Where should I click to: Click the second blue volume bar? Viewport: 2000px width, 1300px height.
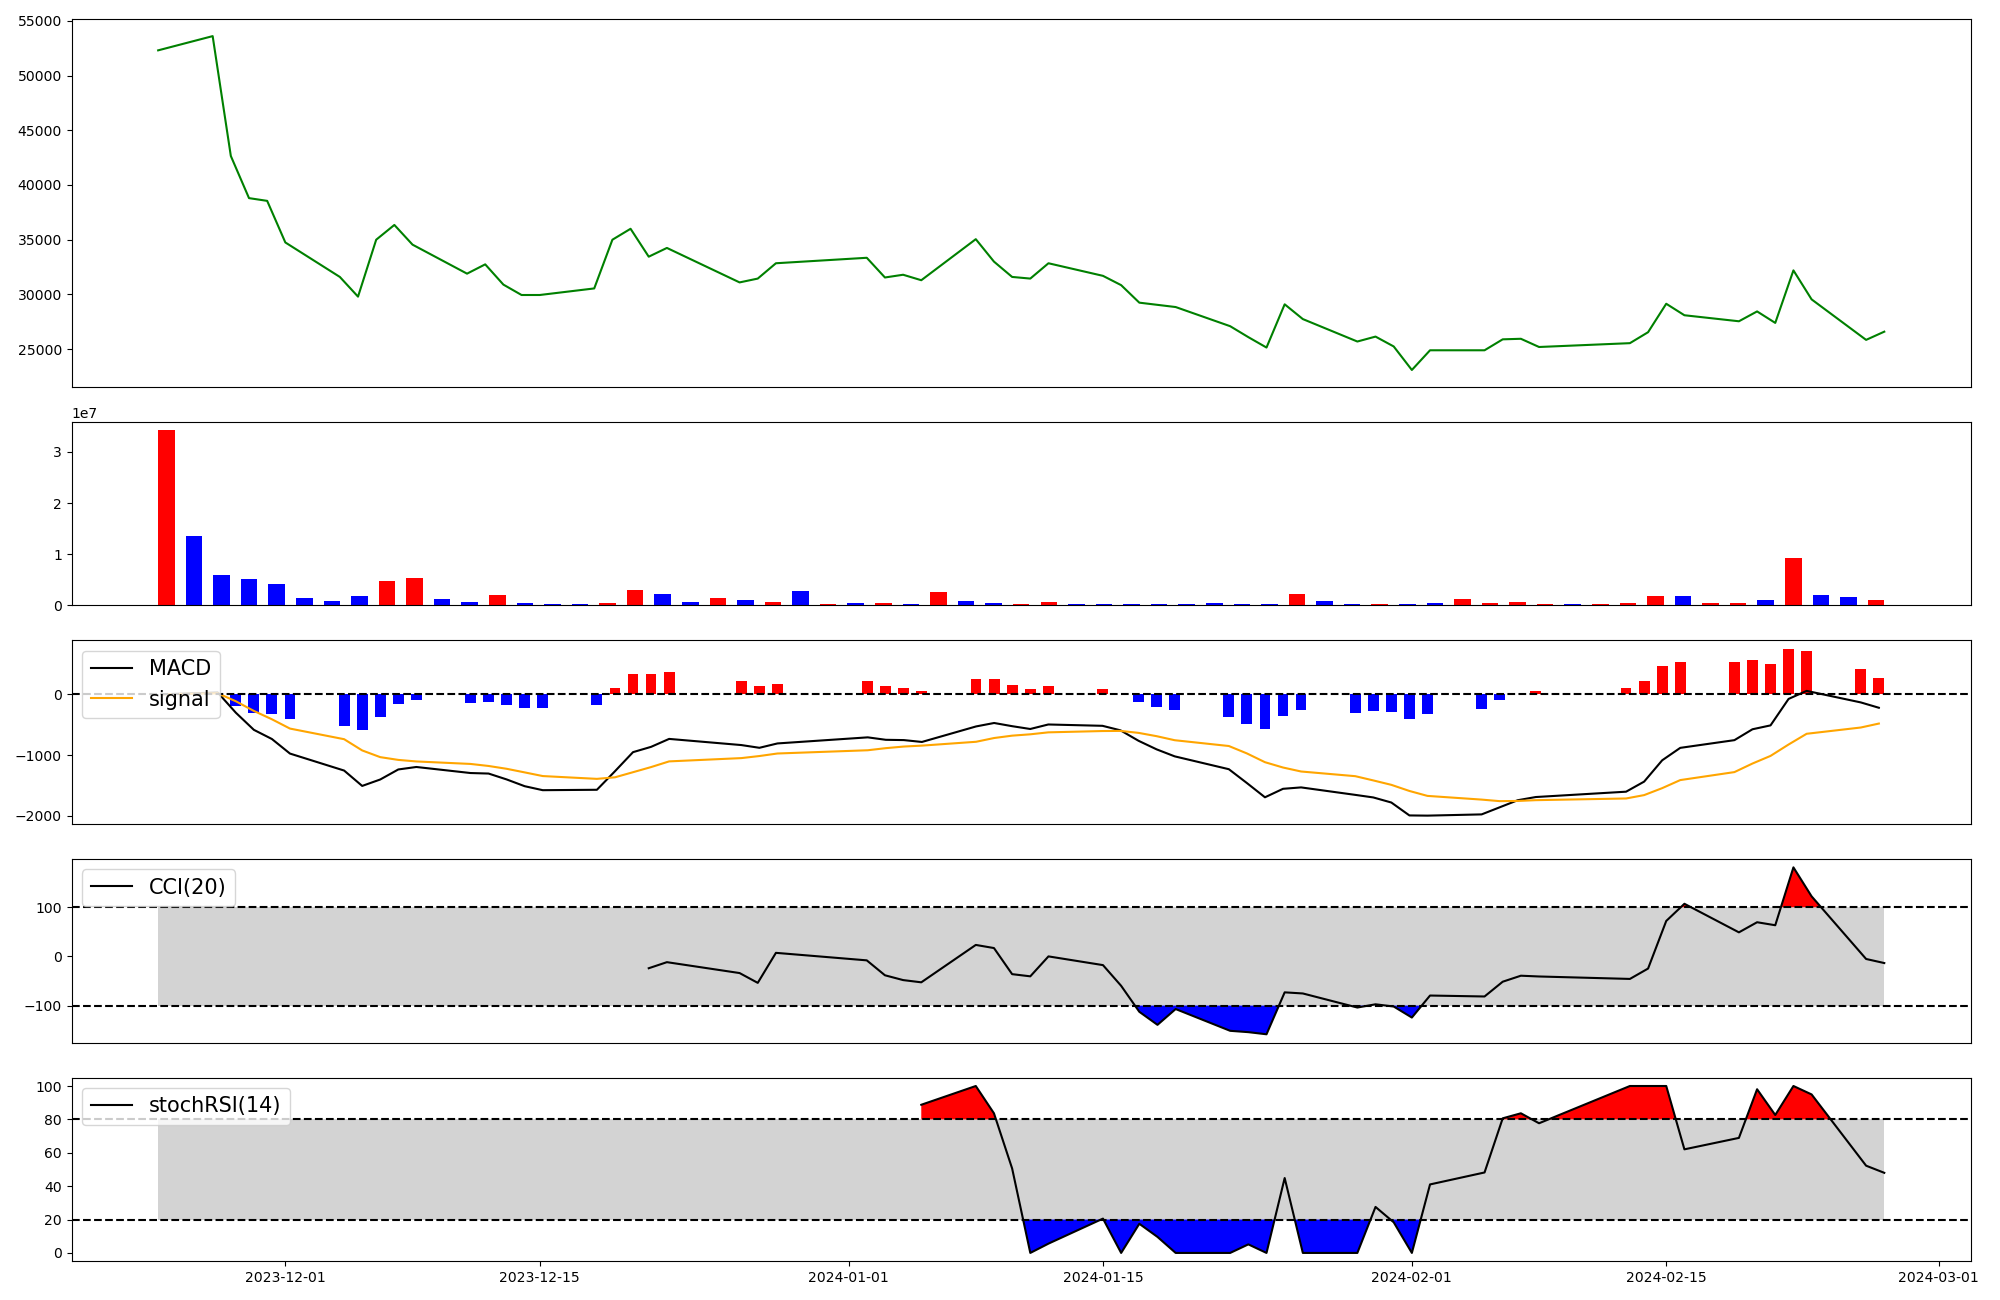(221, 590)
